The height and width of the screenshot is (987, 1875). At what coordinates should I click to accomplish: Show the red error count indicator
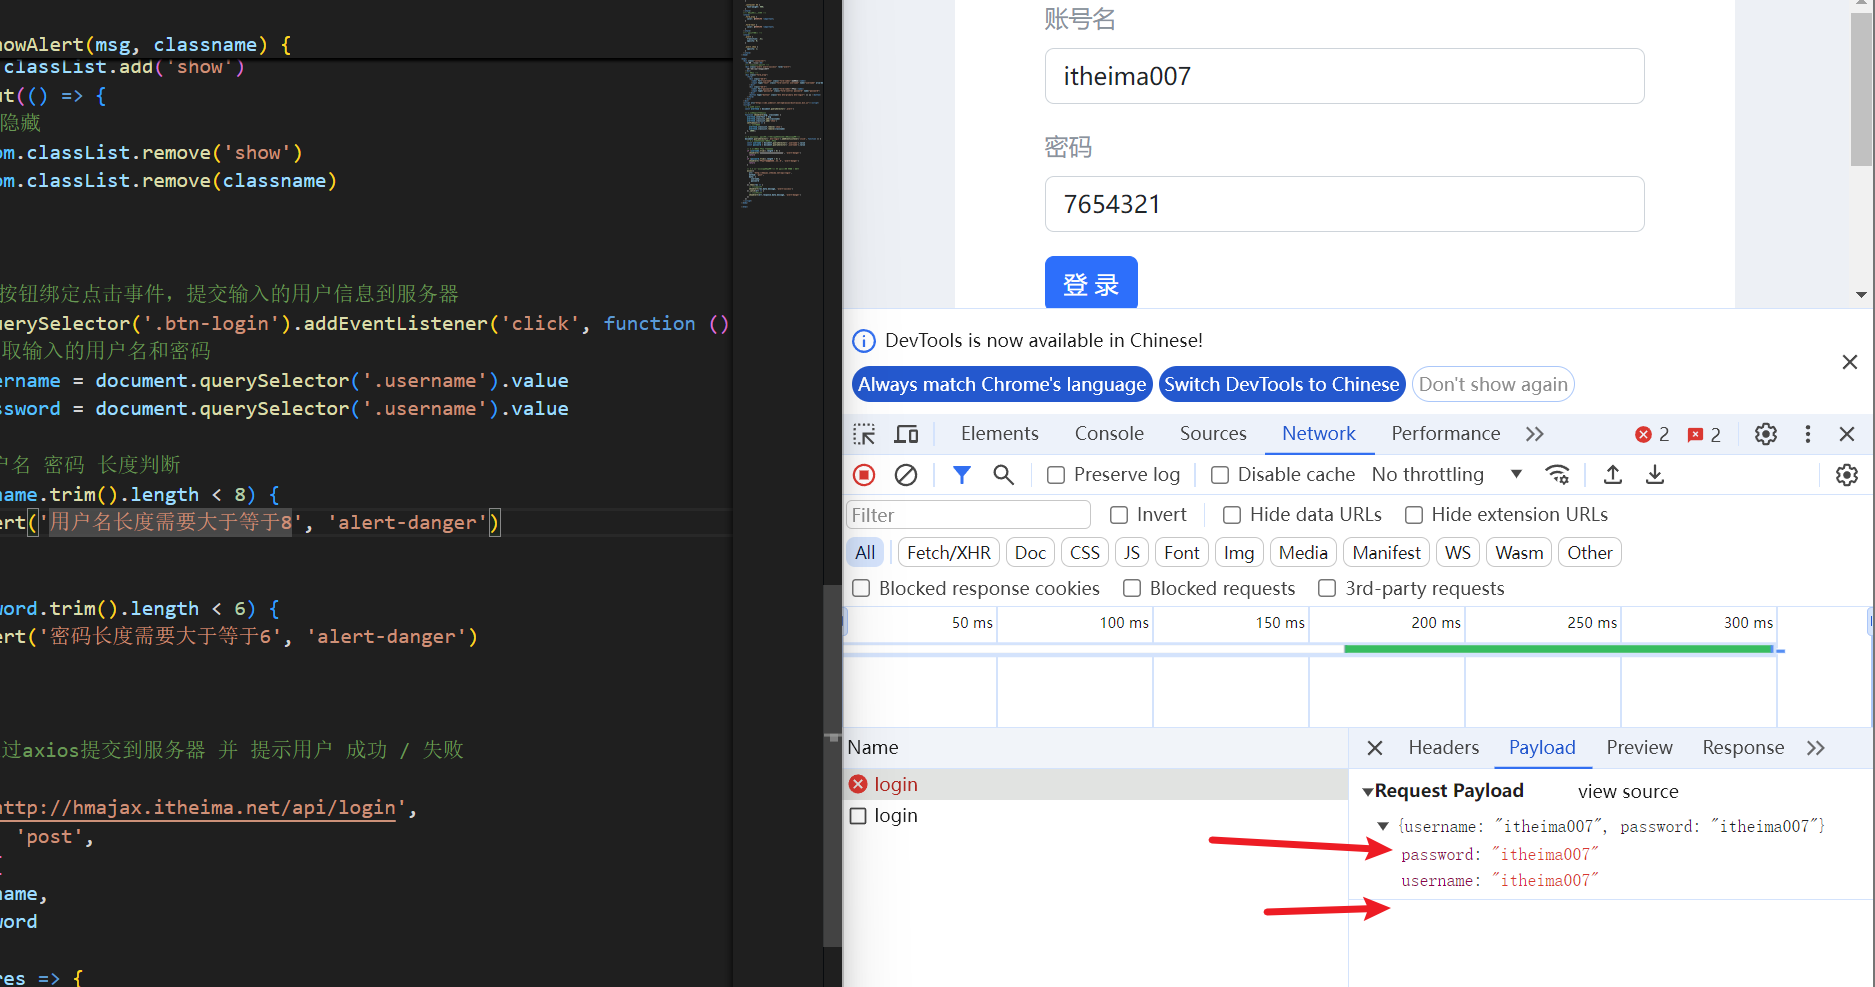pos(1652,434)
